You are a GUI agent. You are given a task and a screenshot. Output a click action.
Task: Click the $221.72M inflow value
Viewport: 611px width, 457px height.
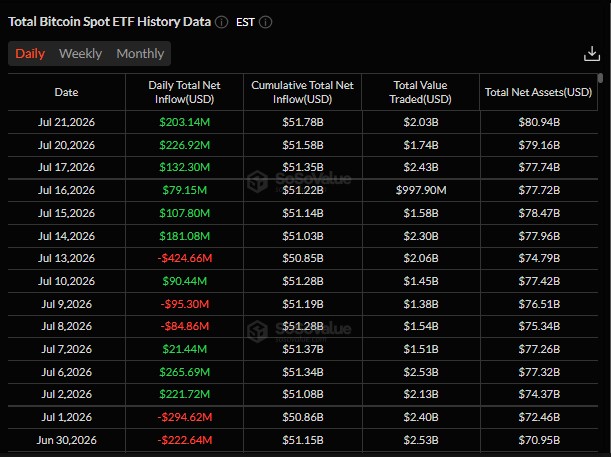point(184,394)
